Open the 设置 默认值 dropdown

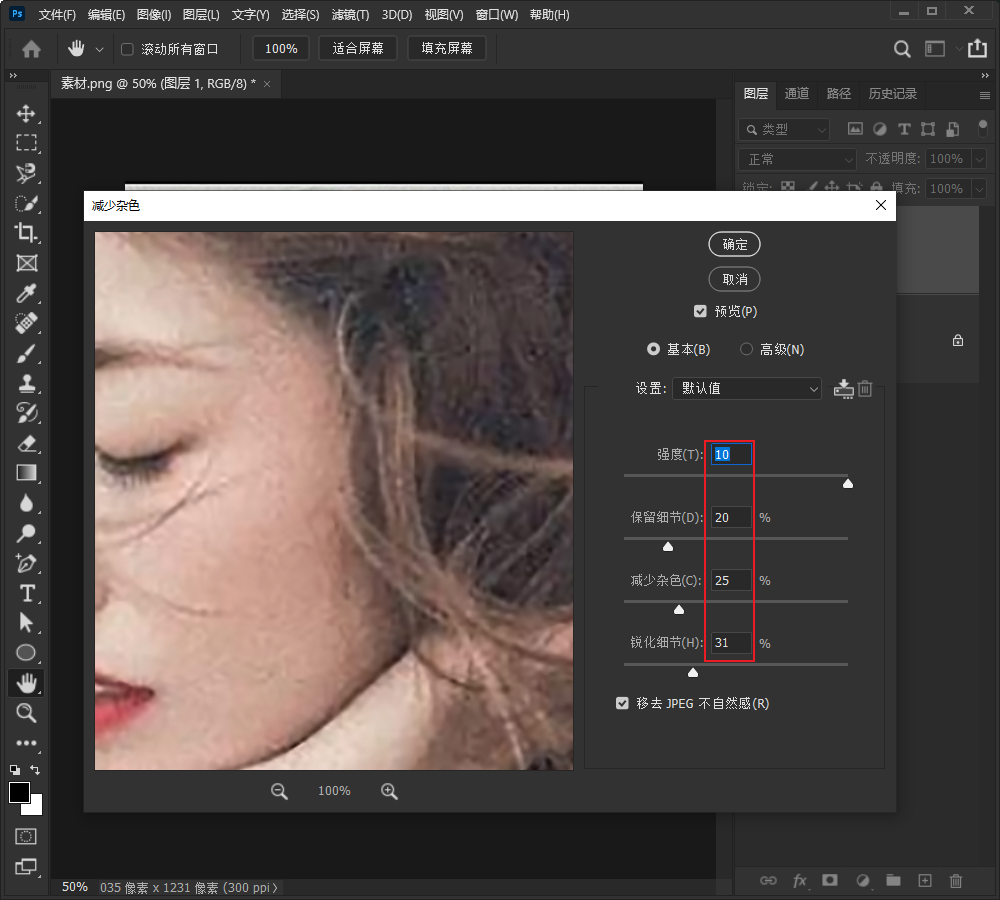tap(746, 388)
